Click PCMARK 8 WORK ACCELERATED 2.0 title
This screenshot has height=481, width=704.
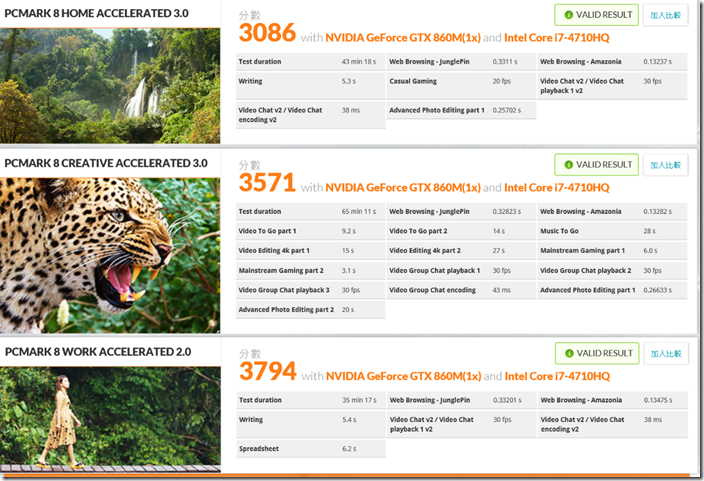click(x=98, y=352)
